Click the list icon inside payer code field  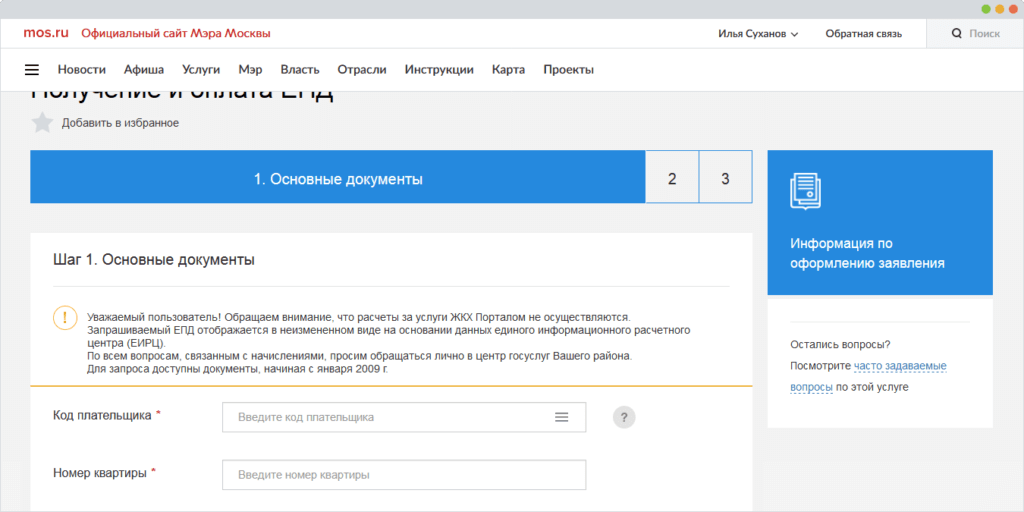tap(561, 417)
